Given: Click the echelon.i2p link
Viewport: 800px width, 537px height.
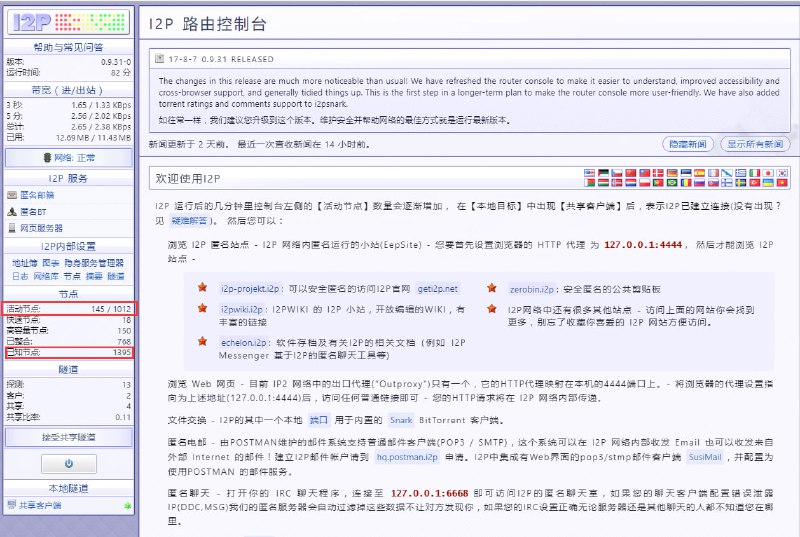Looking at the screenshot, I should 244,342.
